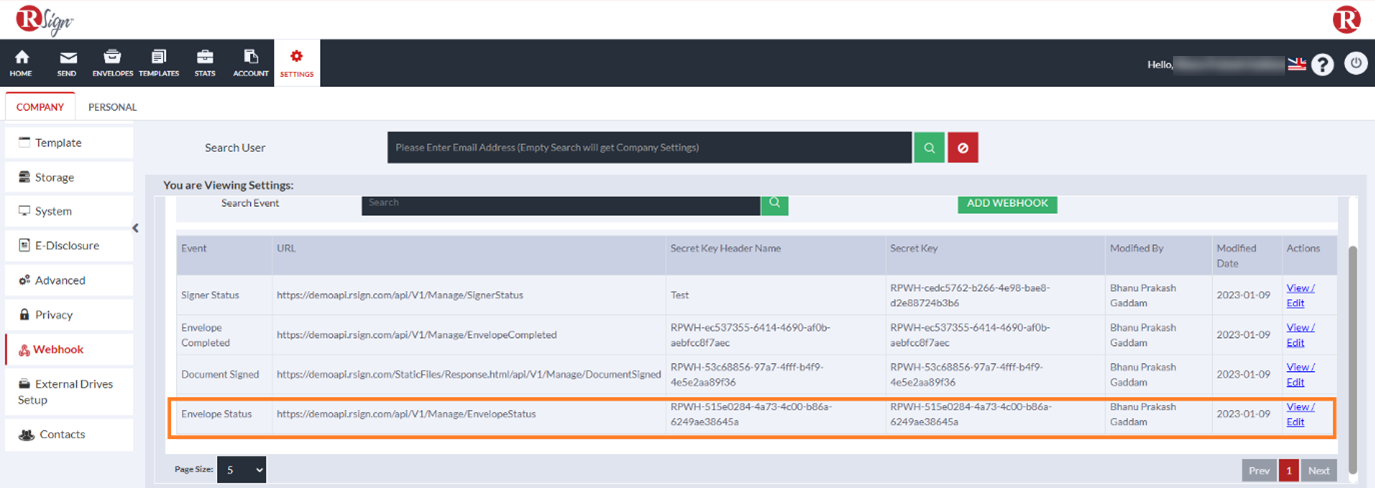The width and height of the screenshot is (1375, 488).
Task: Open External Drives Setup in sidebar
Action: 69,391
